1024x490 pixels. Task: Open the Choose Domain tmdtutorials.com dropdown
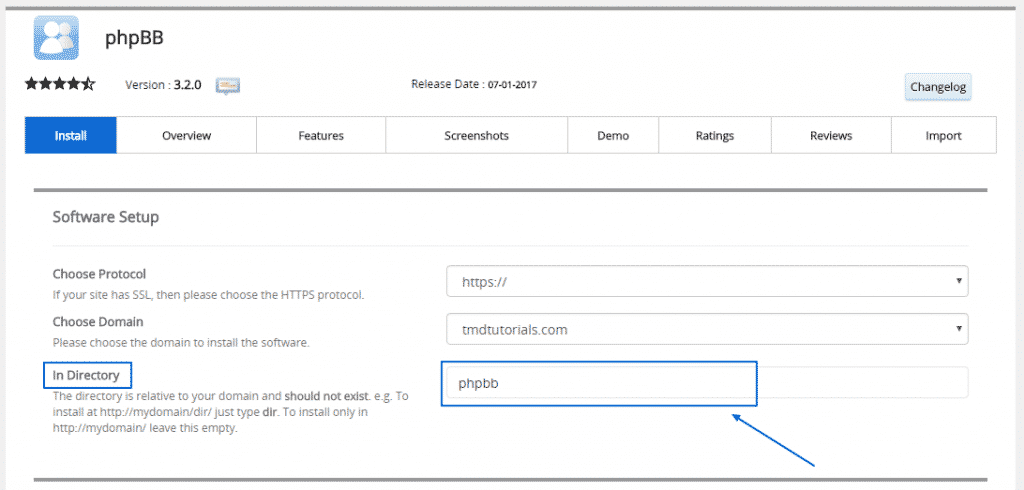pyautogui.click(x=706, y=327)
